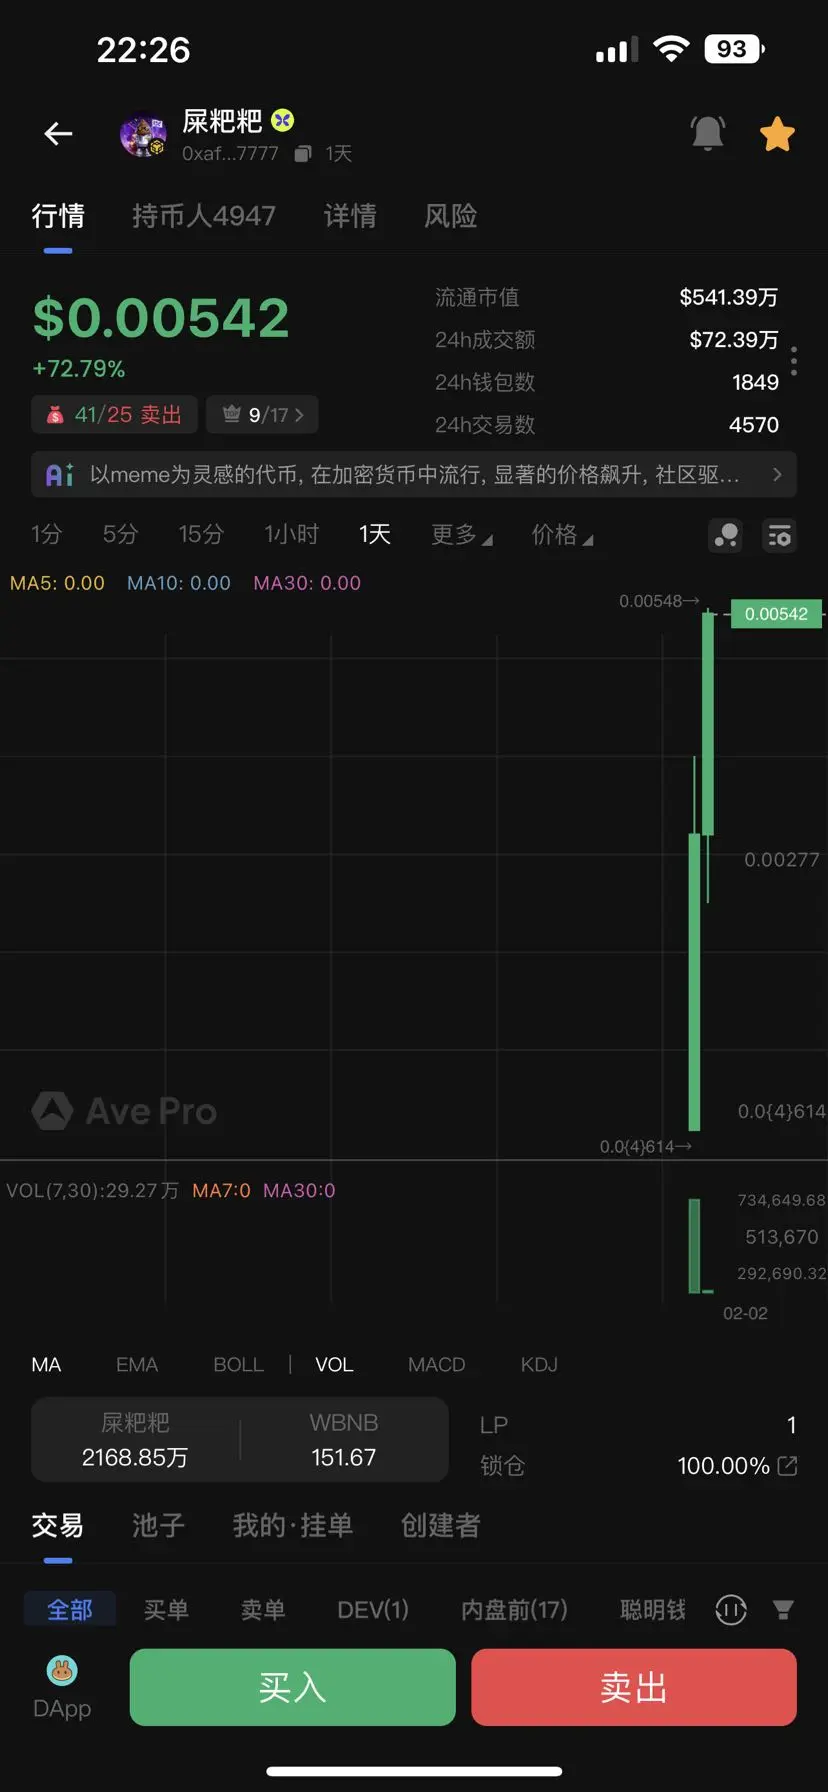This screenshot has height=1792, width=828.
Task: Tap the AI icon in description banner
Action: tap(60, 475)
